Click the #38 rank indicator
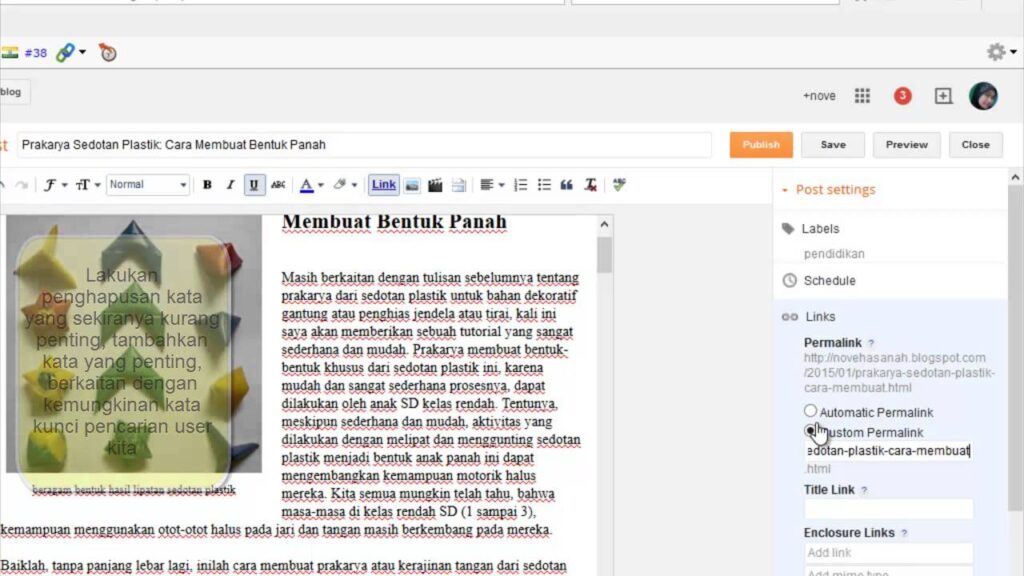1024x576 pixels. [x=36, y=53]
